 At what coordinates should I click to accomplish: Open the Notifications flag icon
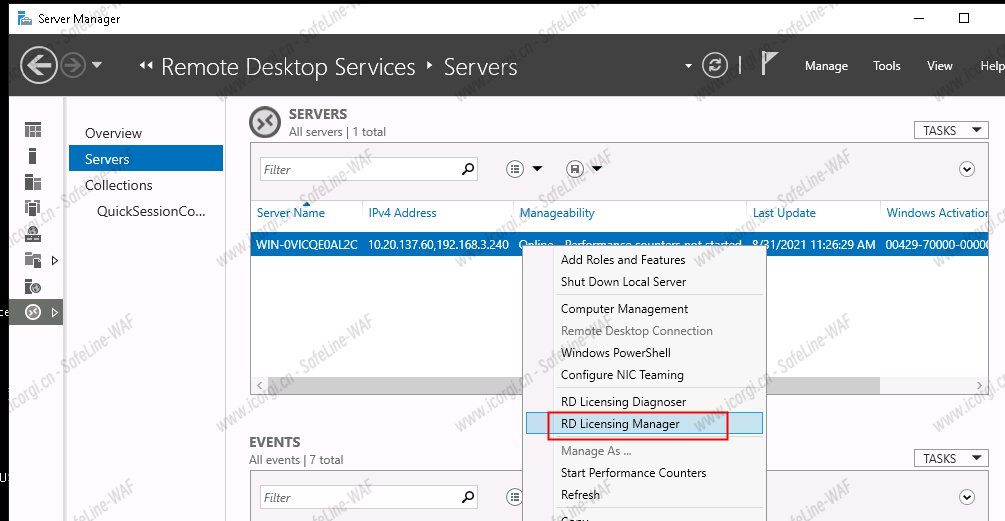[768, 63]
